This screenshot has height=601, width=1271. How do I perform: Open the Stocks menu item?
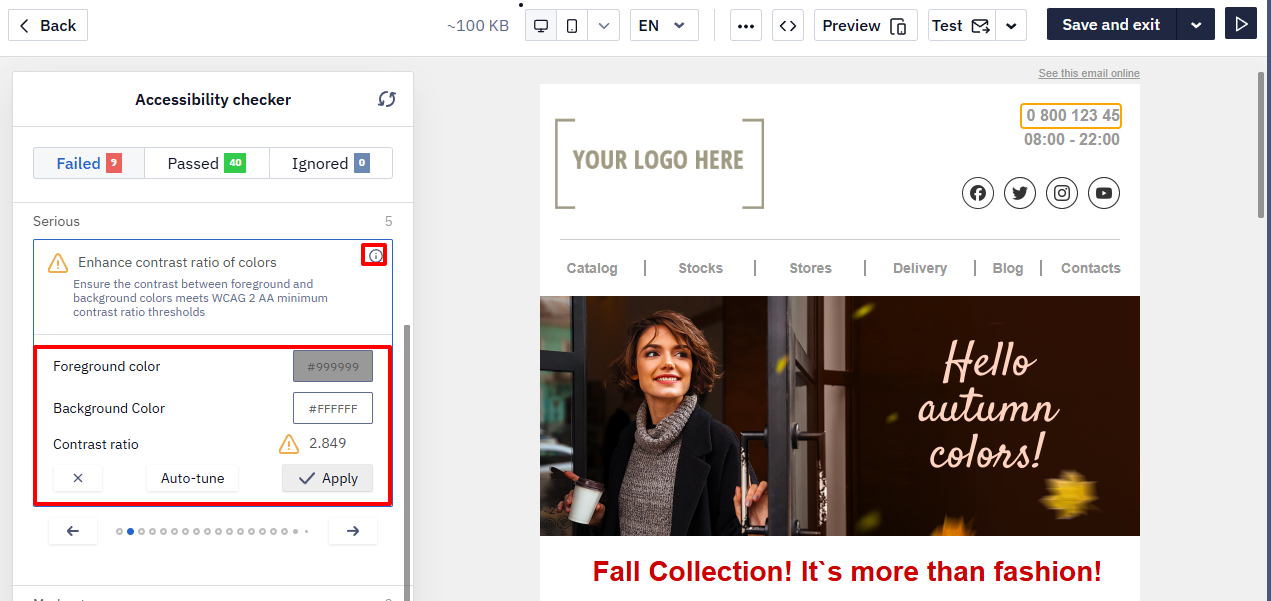pyautogui.click(x=700, y=268)
